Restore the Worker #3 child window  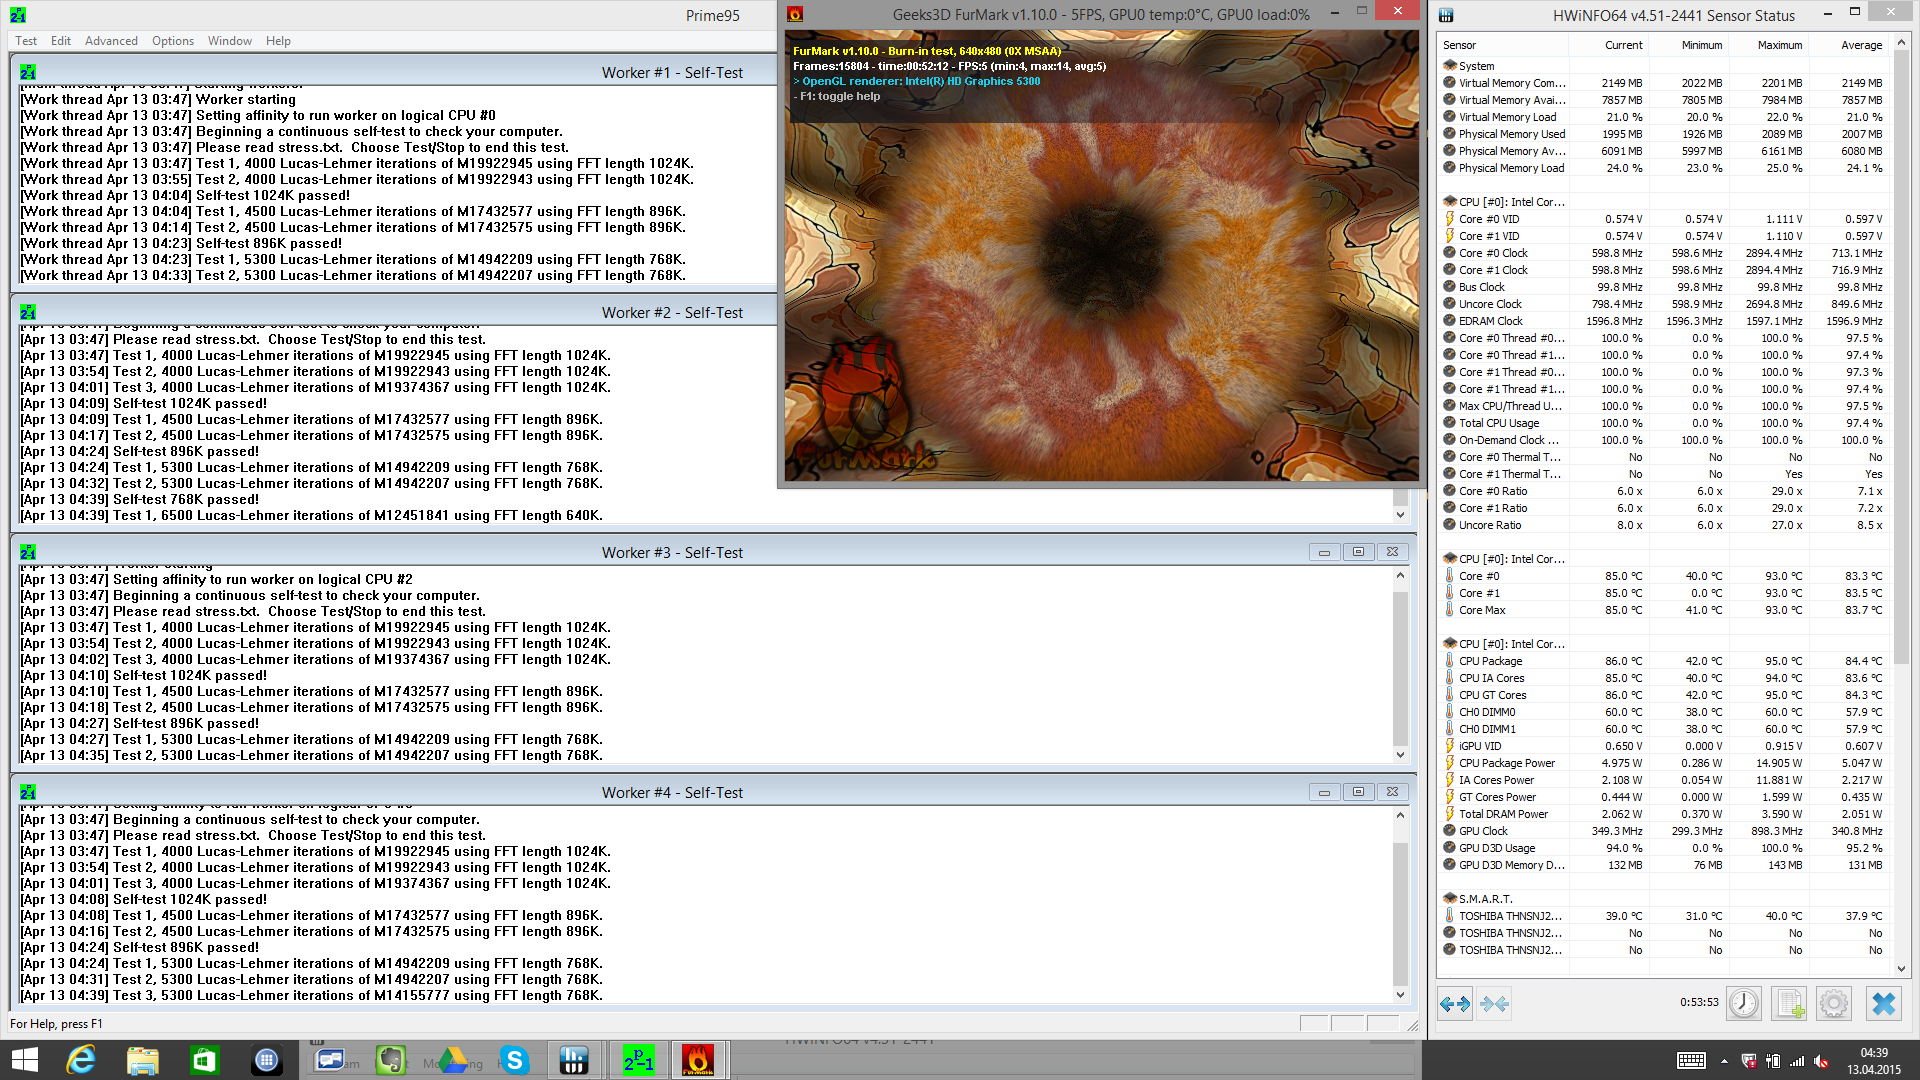coord(1358,552)
